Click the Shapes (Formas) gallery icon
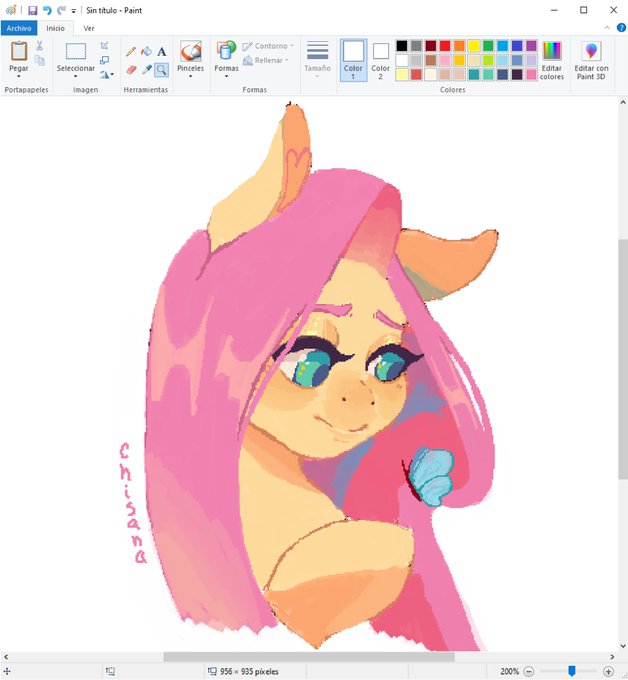 pos(226,50)
